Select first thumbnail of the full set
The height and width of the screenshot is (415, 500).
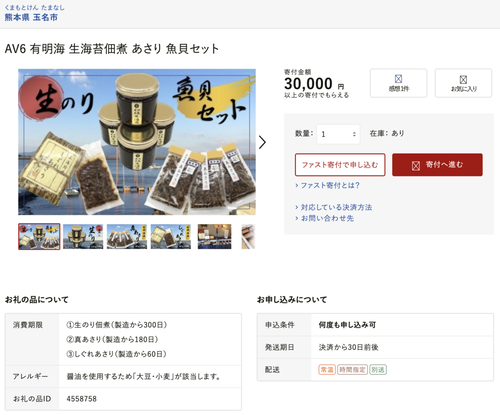pos(39,237)
